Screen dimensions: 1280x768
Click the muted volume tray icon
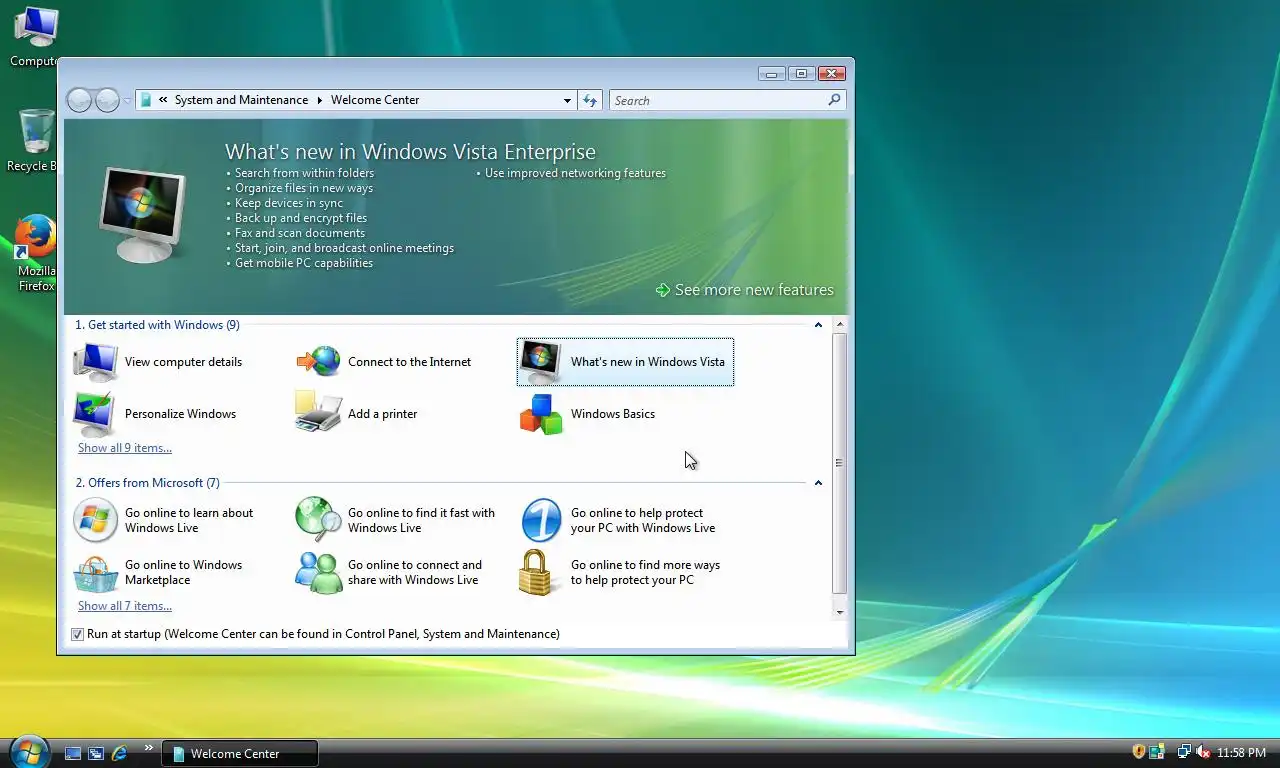(x=1203, y=752)
